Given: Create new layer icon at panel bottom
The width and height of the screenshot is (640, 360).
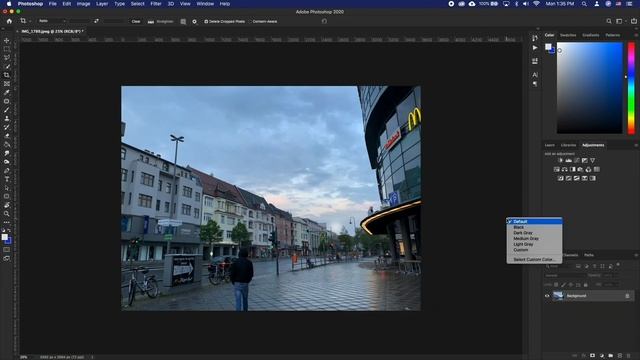Looking at the screenshot, I should point(620,356).
